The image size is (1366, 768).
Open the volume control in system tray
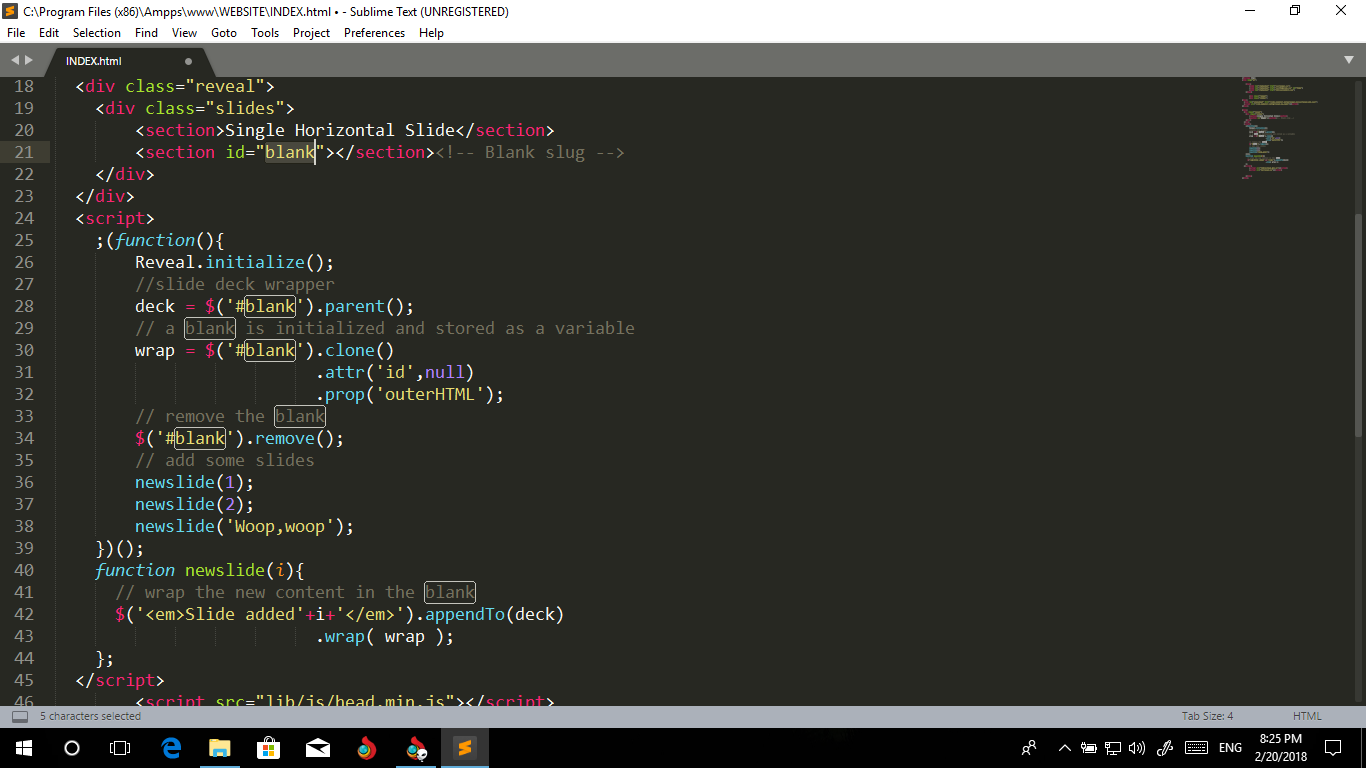coord(1137,747)
